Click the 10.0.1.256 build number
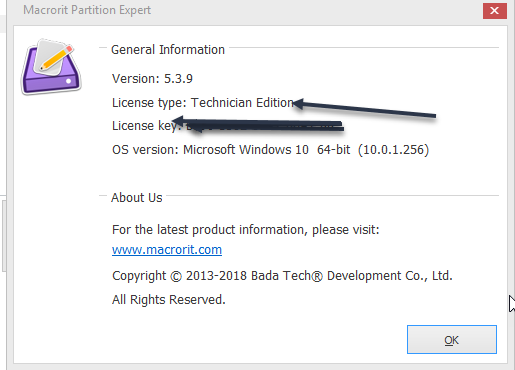This screenshot has width=515, height=370. (x=393, y=150)
